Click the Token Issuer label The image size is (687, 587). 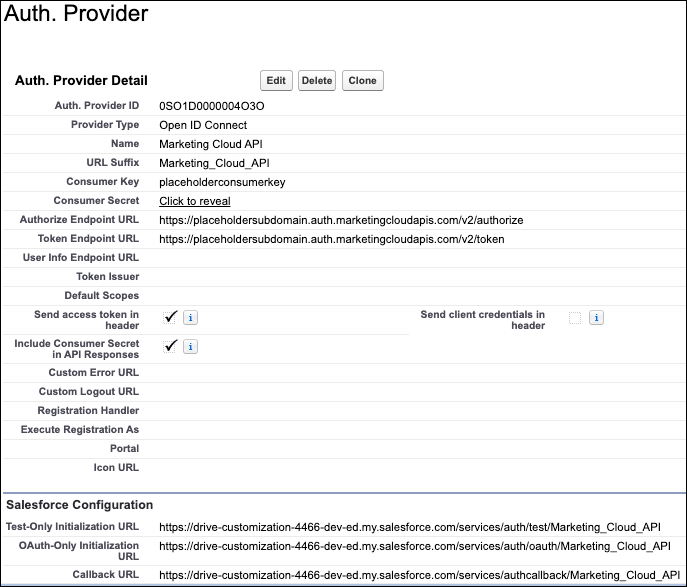(x=107, y=276)
